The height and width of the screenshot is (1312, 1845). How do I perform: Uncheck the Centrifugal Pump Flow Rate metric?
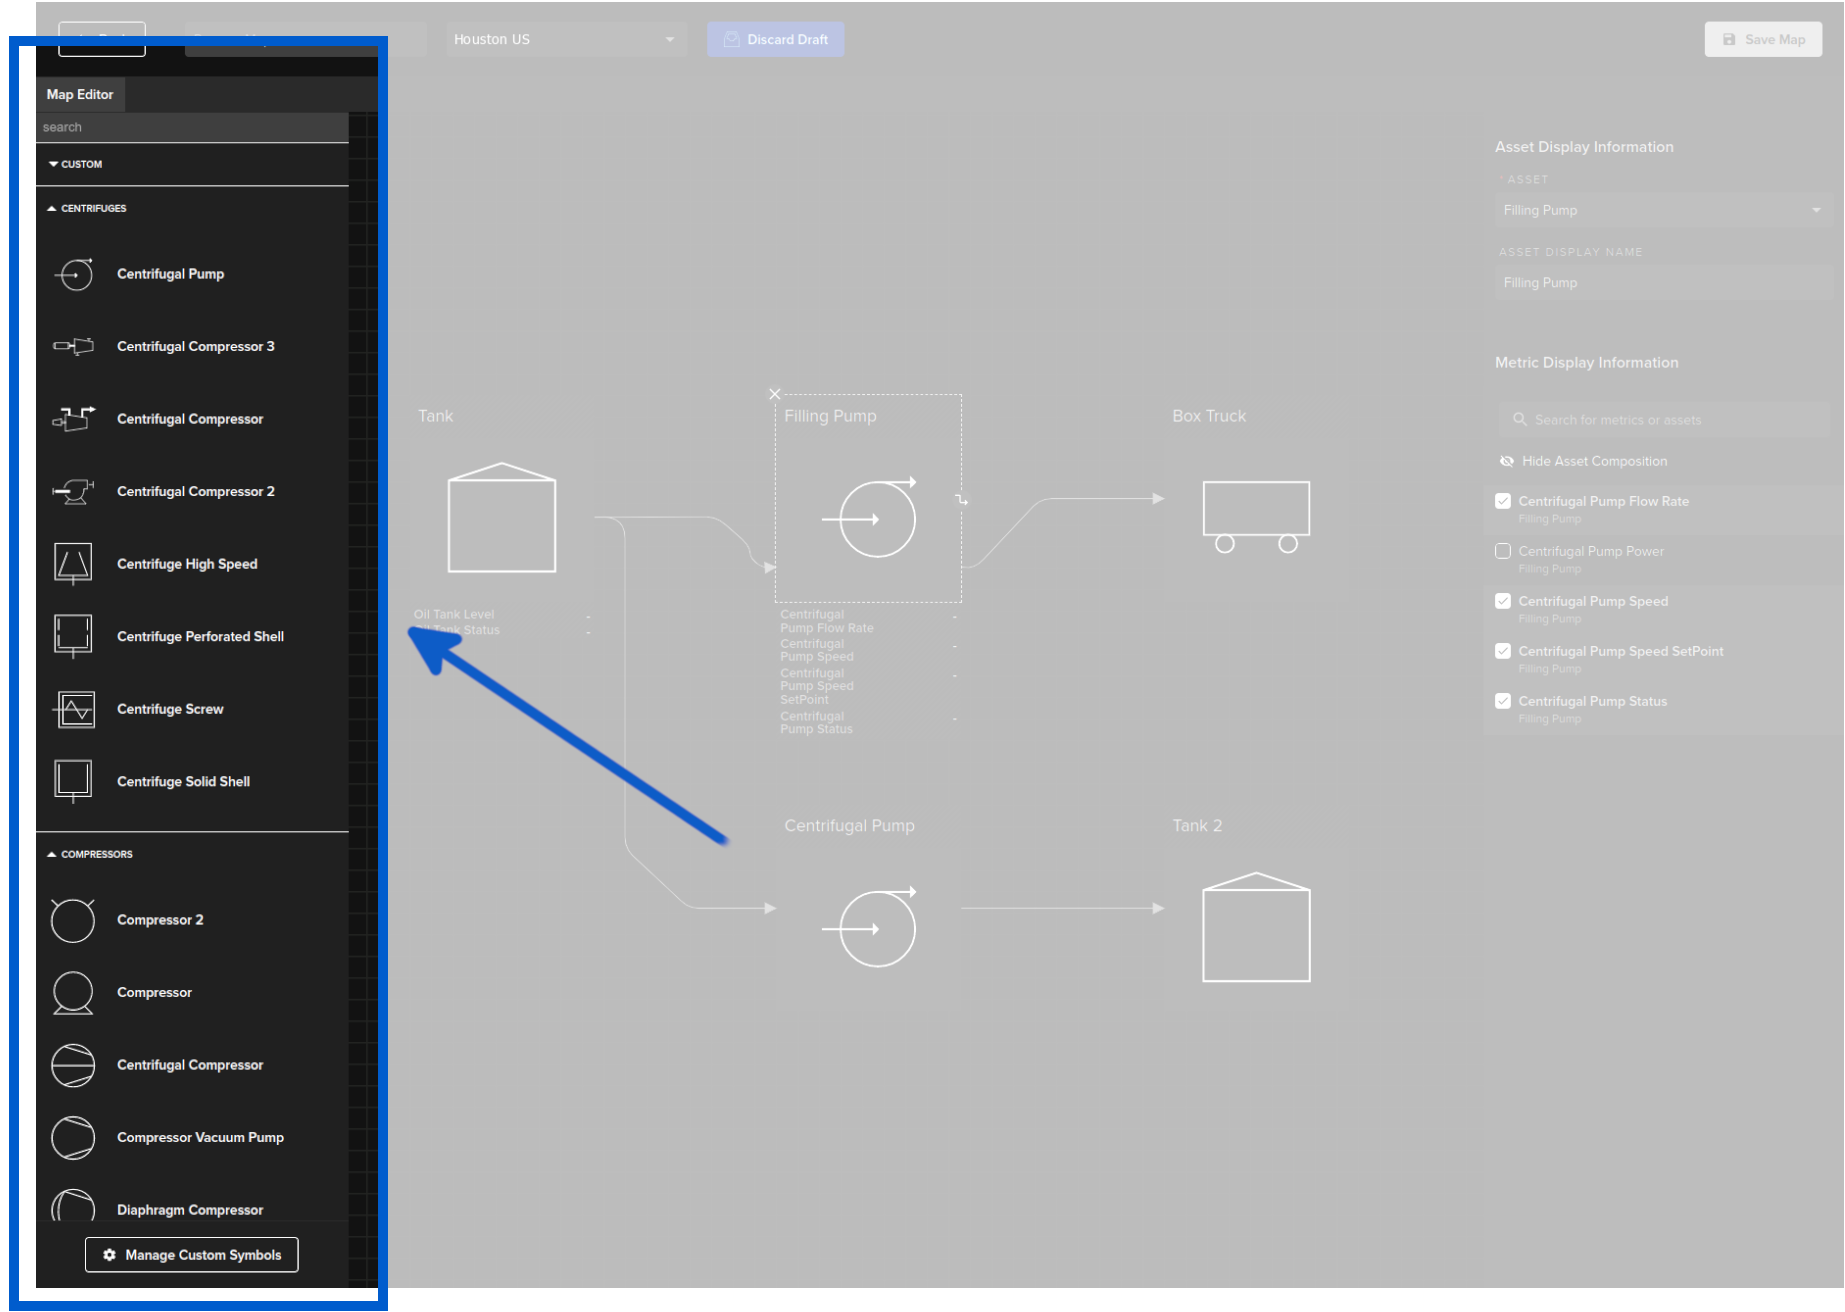(x=1503, y=500)
